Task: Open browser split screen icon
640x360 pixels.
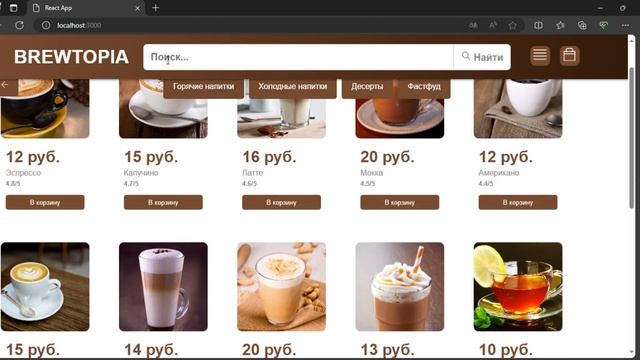Action: pos(538,25)
